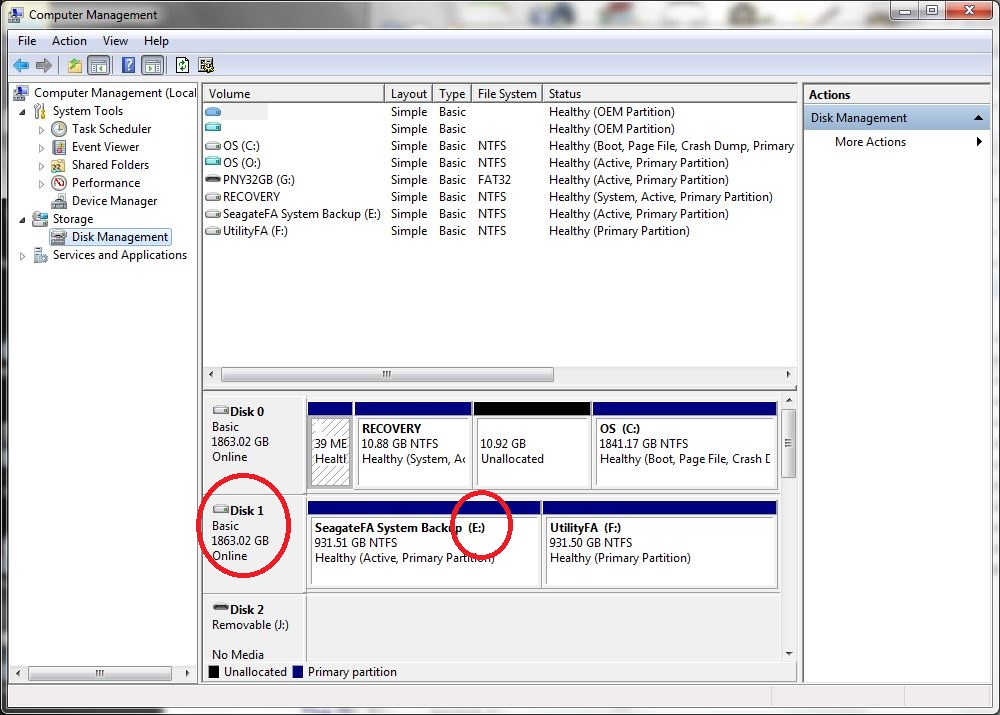Click the console tree horizontal scrollbar right arrow
This screenshot has height=715, width=1000.
187,673
